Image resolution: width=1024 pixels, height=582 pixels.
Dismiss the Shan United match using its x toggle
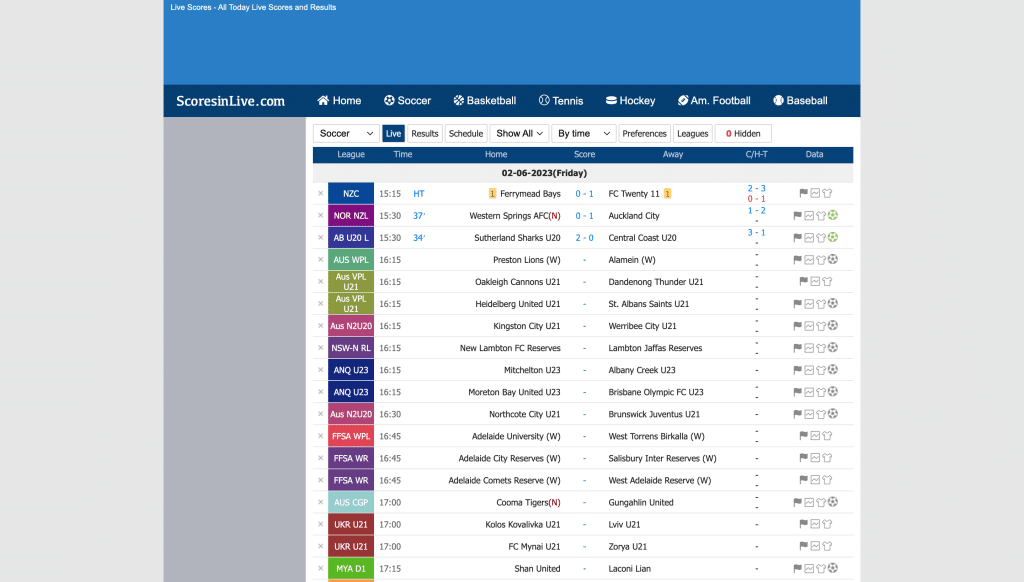(320, 568)
